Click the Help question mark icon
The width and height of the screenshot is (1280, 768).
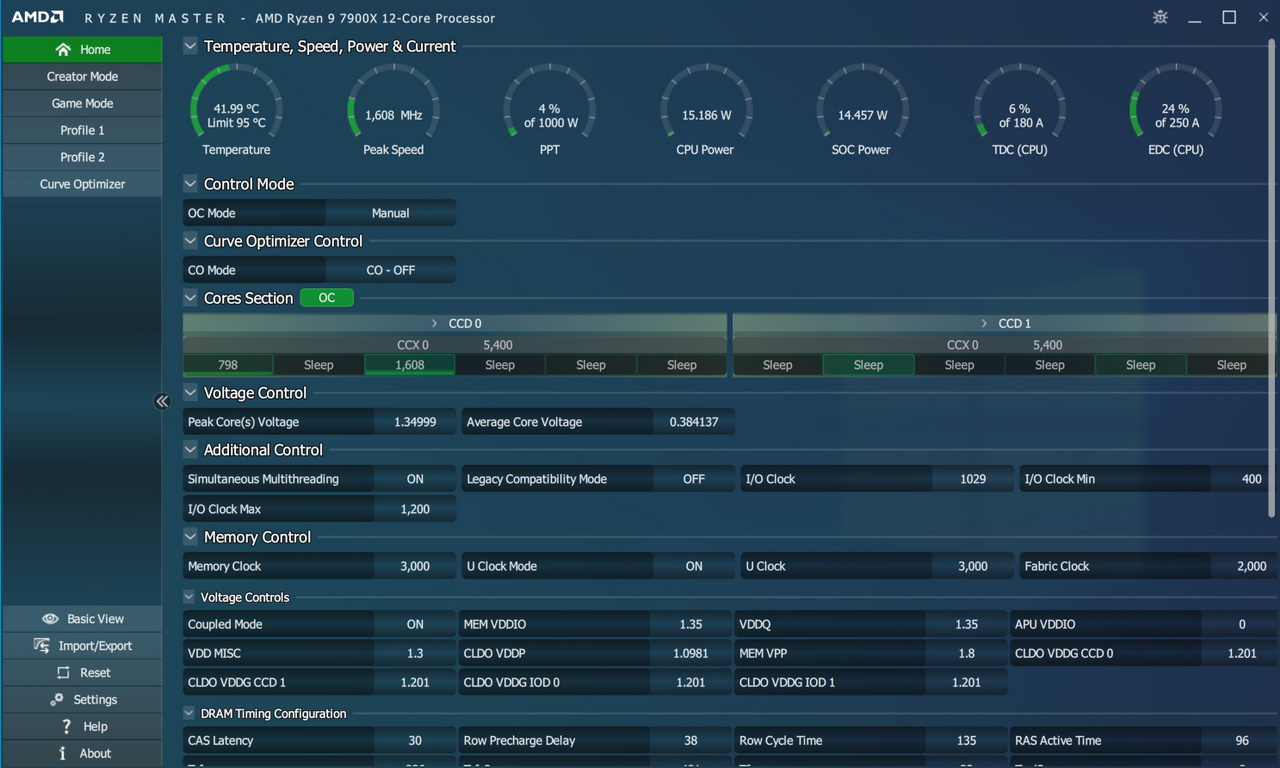[x=66, y=727]
